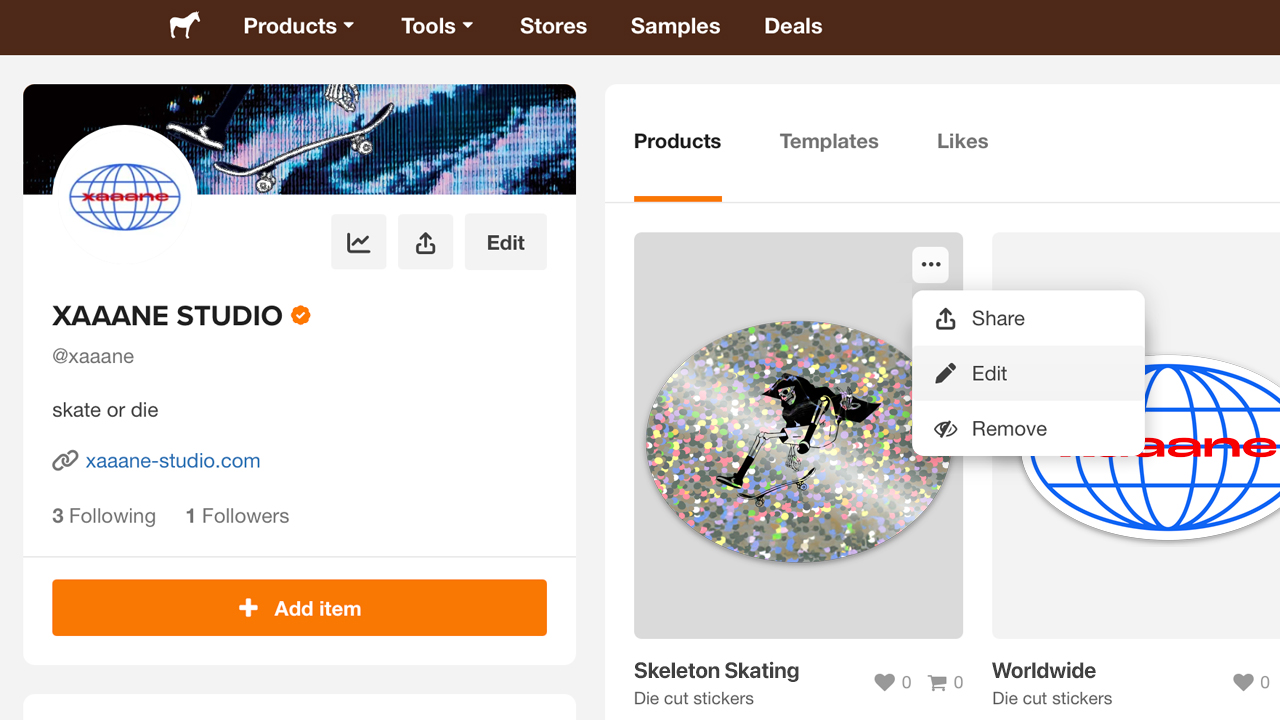Switch to the Likes tab
The width and height of the screenshot is (1280, 720).
pyautogui.click(x=962, y=141)
